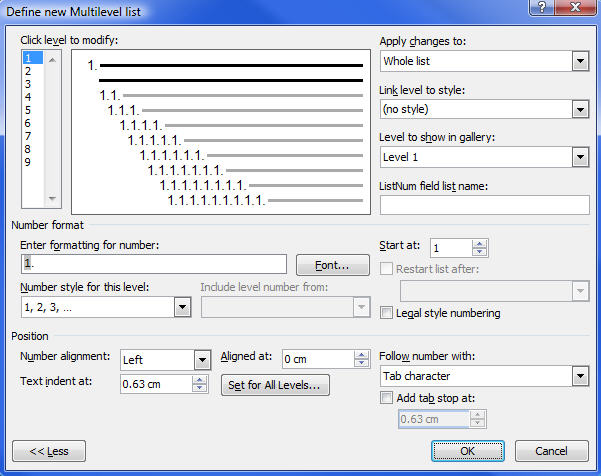
Task: Select level 2 in the level list
Action: tap(33, 71)
